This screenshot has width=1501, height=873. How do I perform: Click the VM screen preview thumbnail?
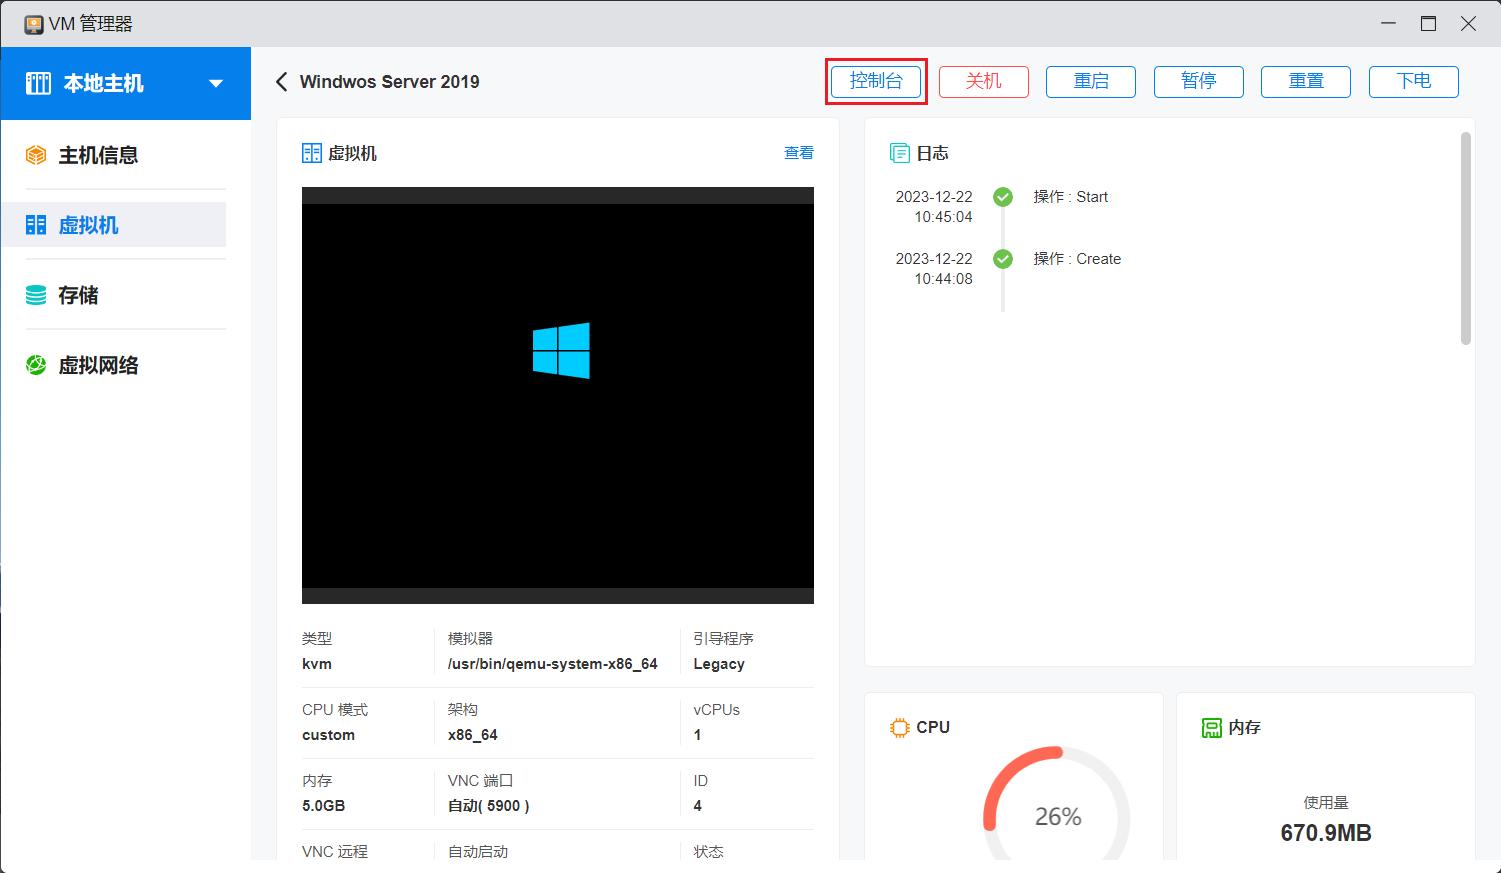[x=558, y=395]
